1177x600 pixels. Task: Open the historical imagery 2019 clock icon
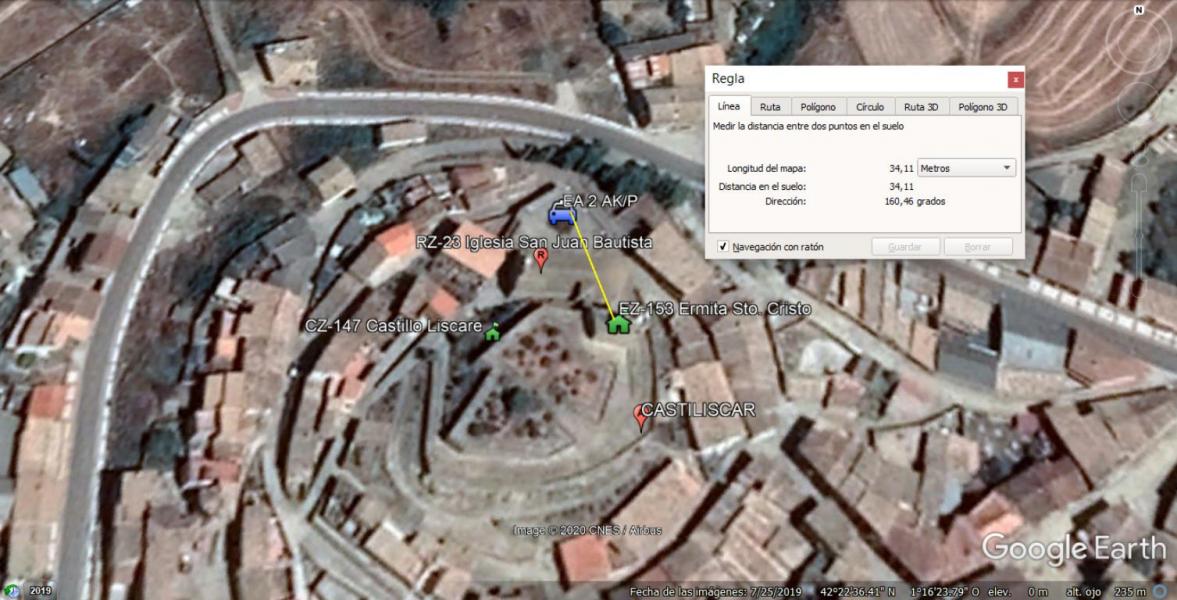12,591
